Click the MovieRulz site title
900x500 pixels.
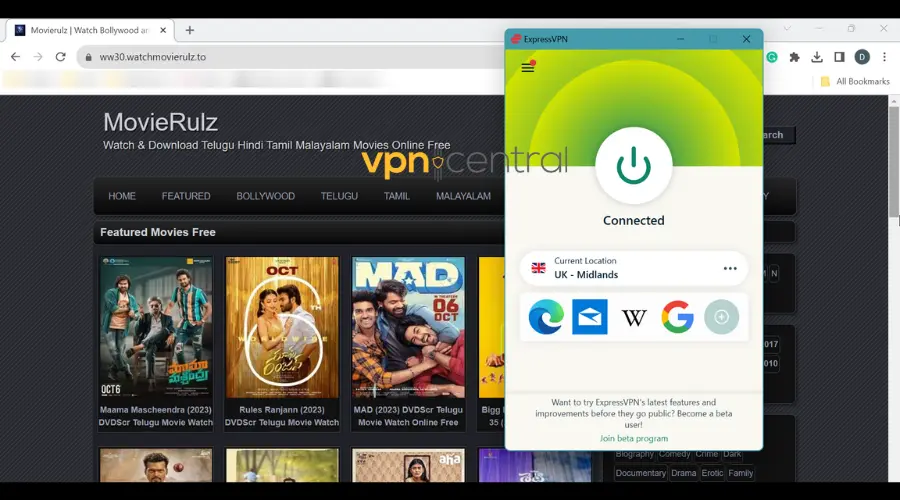160,122
